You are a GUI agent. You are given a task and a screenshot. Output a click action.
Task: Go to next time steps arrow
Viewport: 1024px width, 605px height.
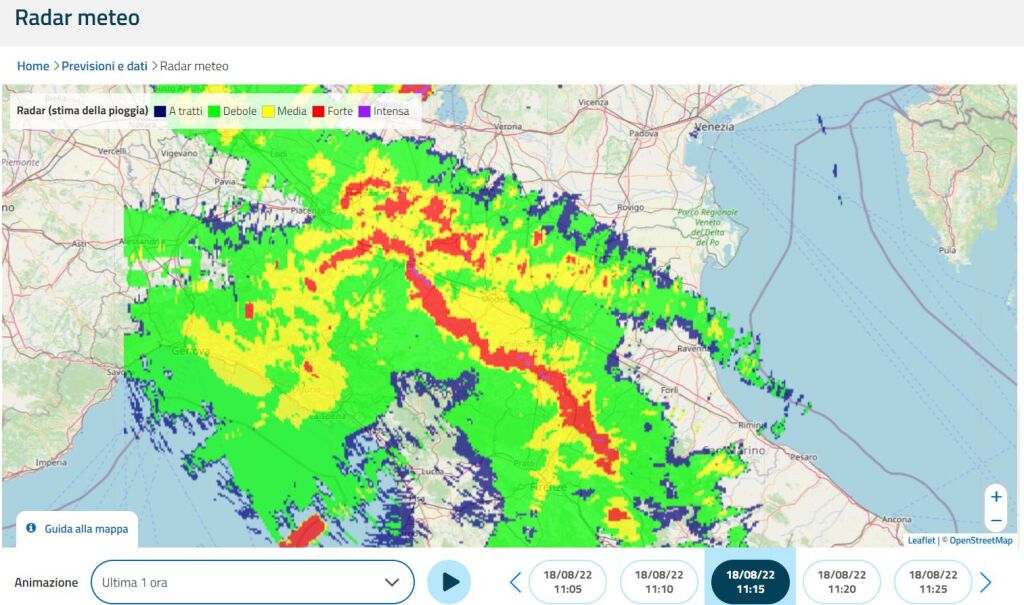pos(985,582)
